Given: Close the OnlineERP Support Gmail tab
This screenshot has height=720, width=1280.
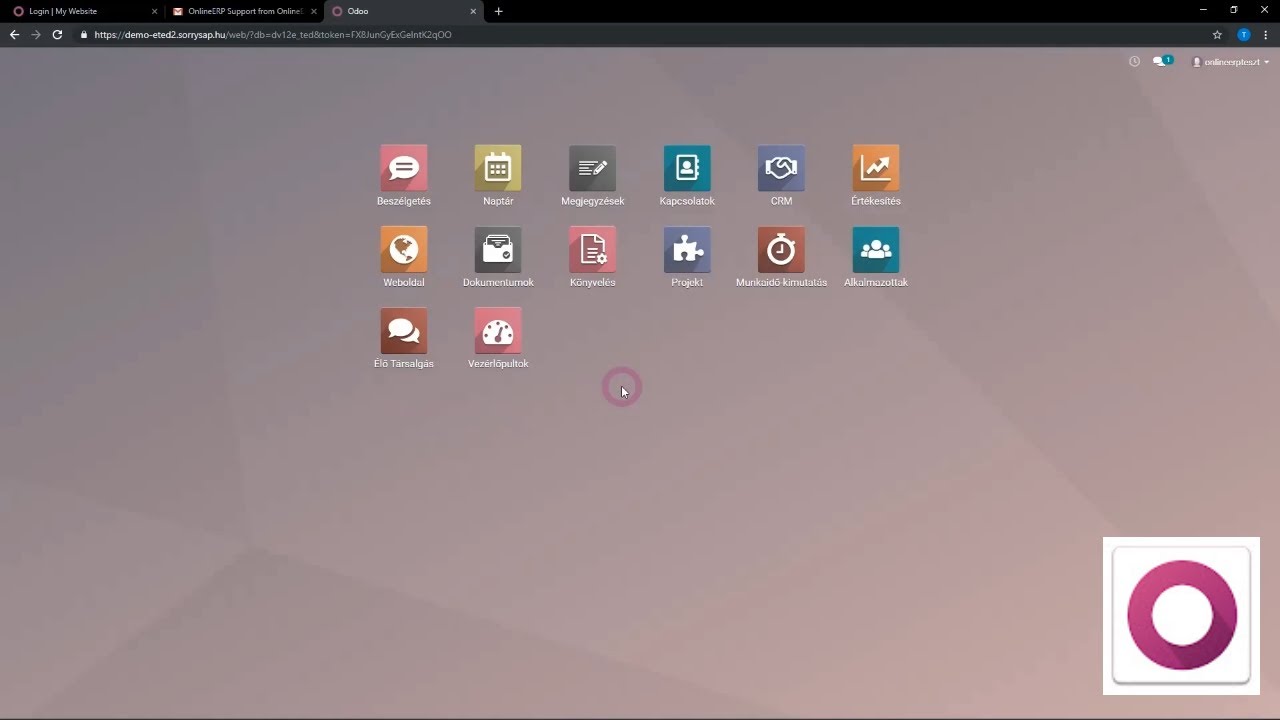Looking at the screenshot, I should click(x=314, y=11).
